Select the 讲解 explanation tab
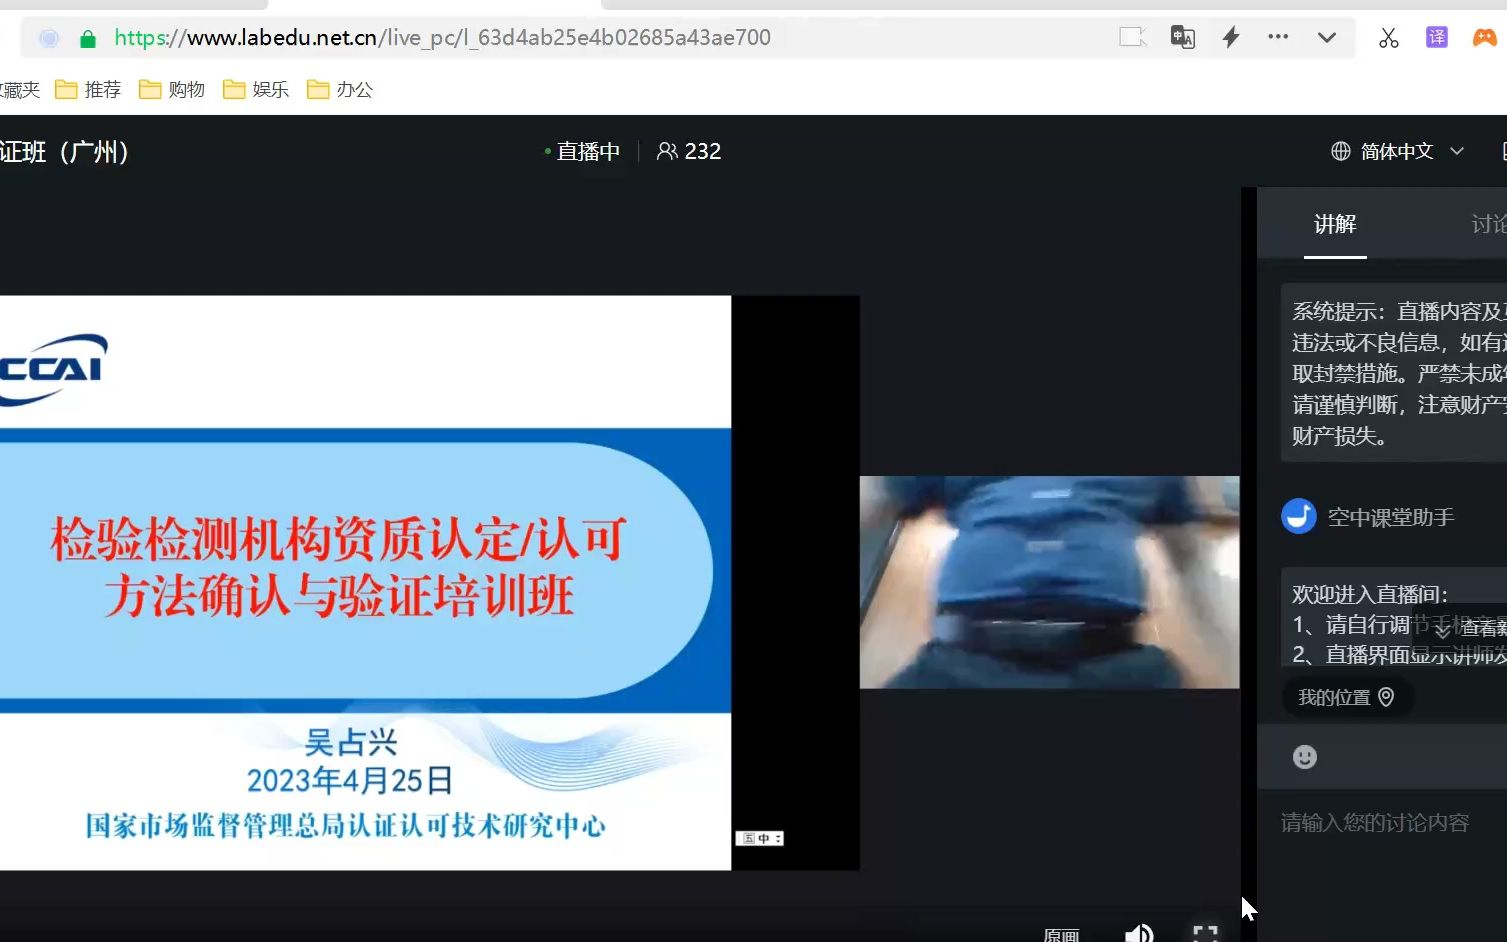Screen dimensions: 1507x942 pyautogui.click(x=1334, y=224)
